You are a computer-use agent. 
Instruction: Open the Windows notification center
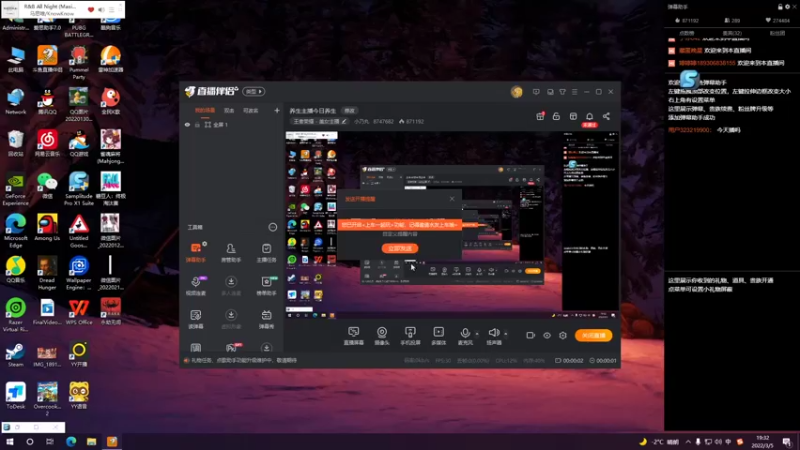pos(787,442)
